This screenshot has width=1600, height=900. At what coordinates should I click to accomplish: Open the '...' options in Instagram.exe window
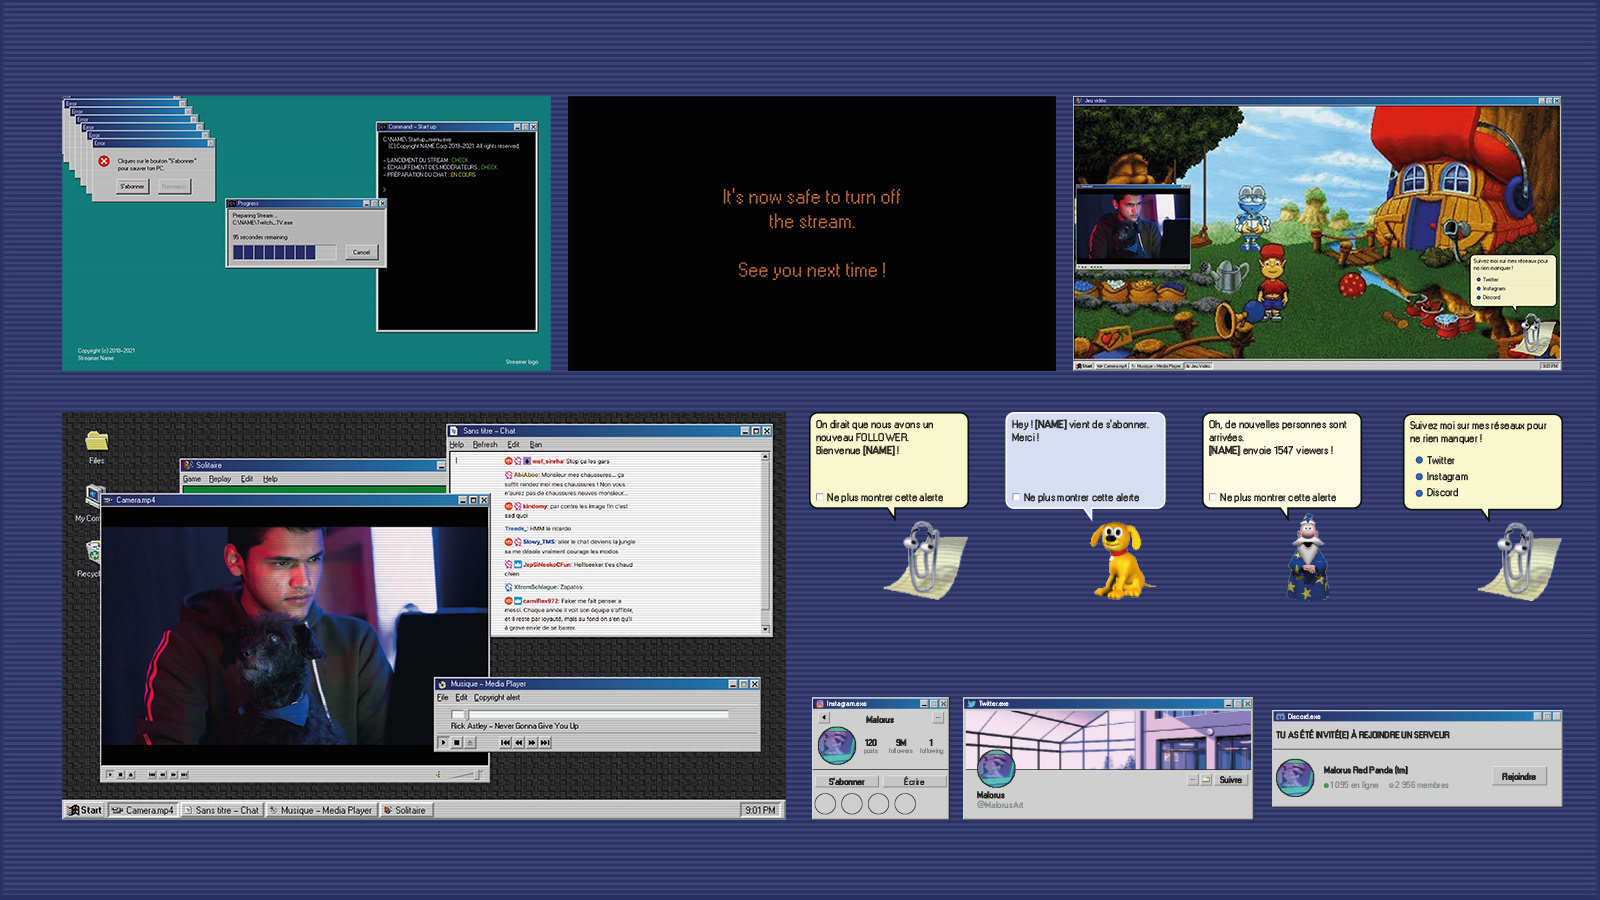(938, 717)
